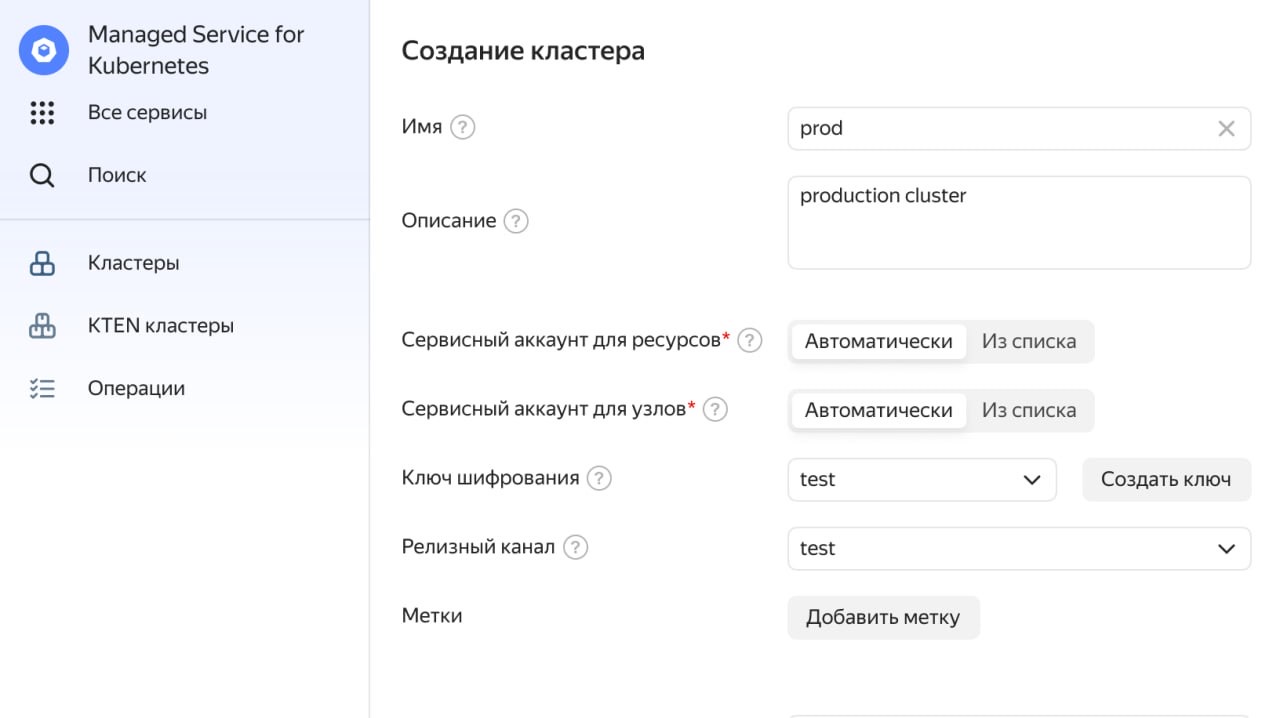Click the Clusters sidebar icon
The image size is (1280, 718).
coord(42,264)
